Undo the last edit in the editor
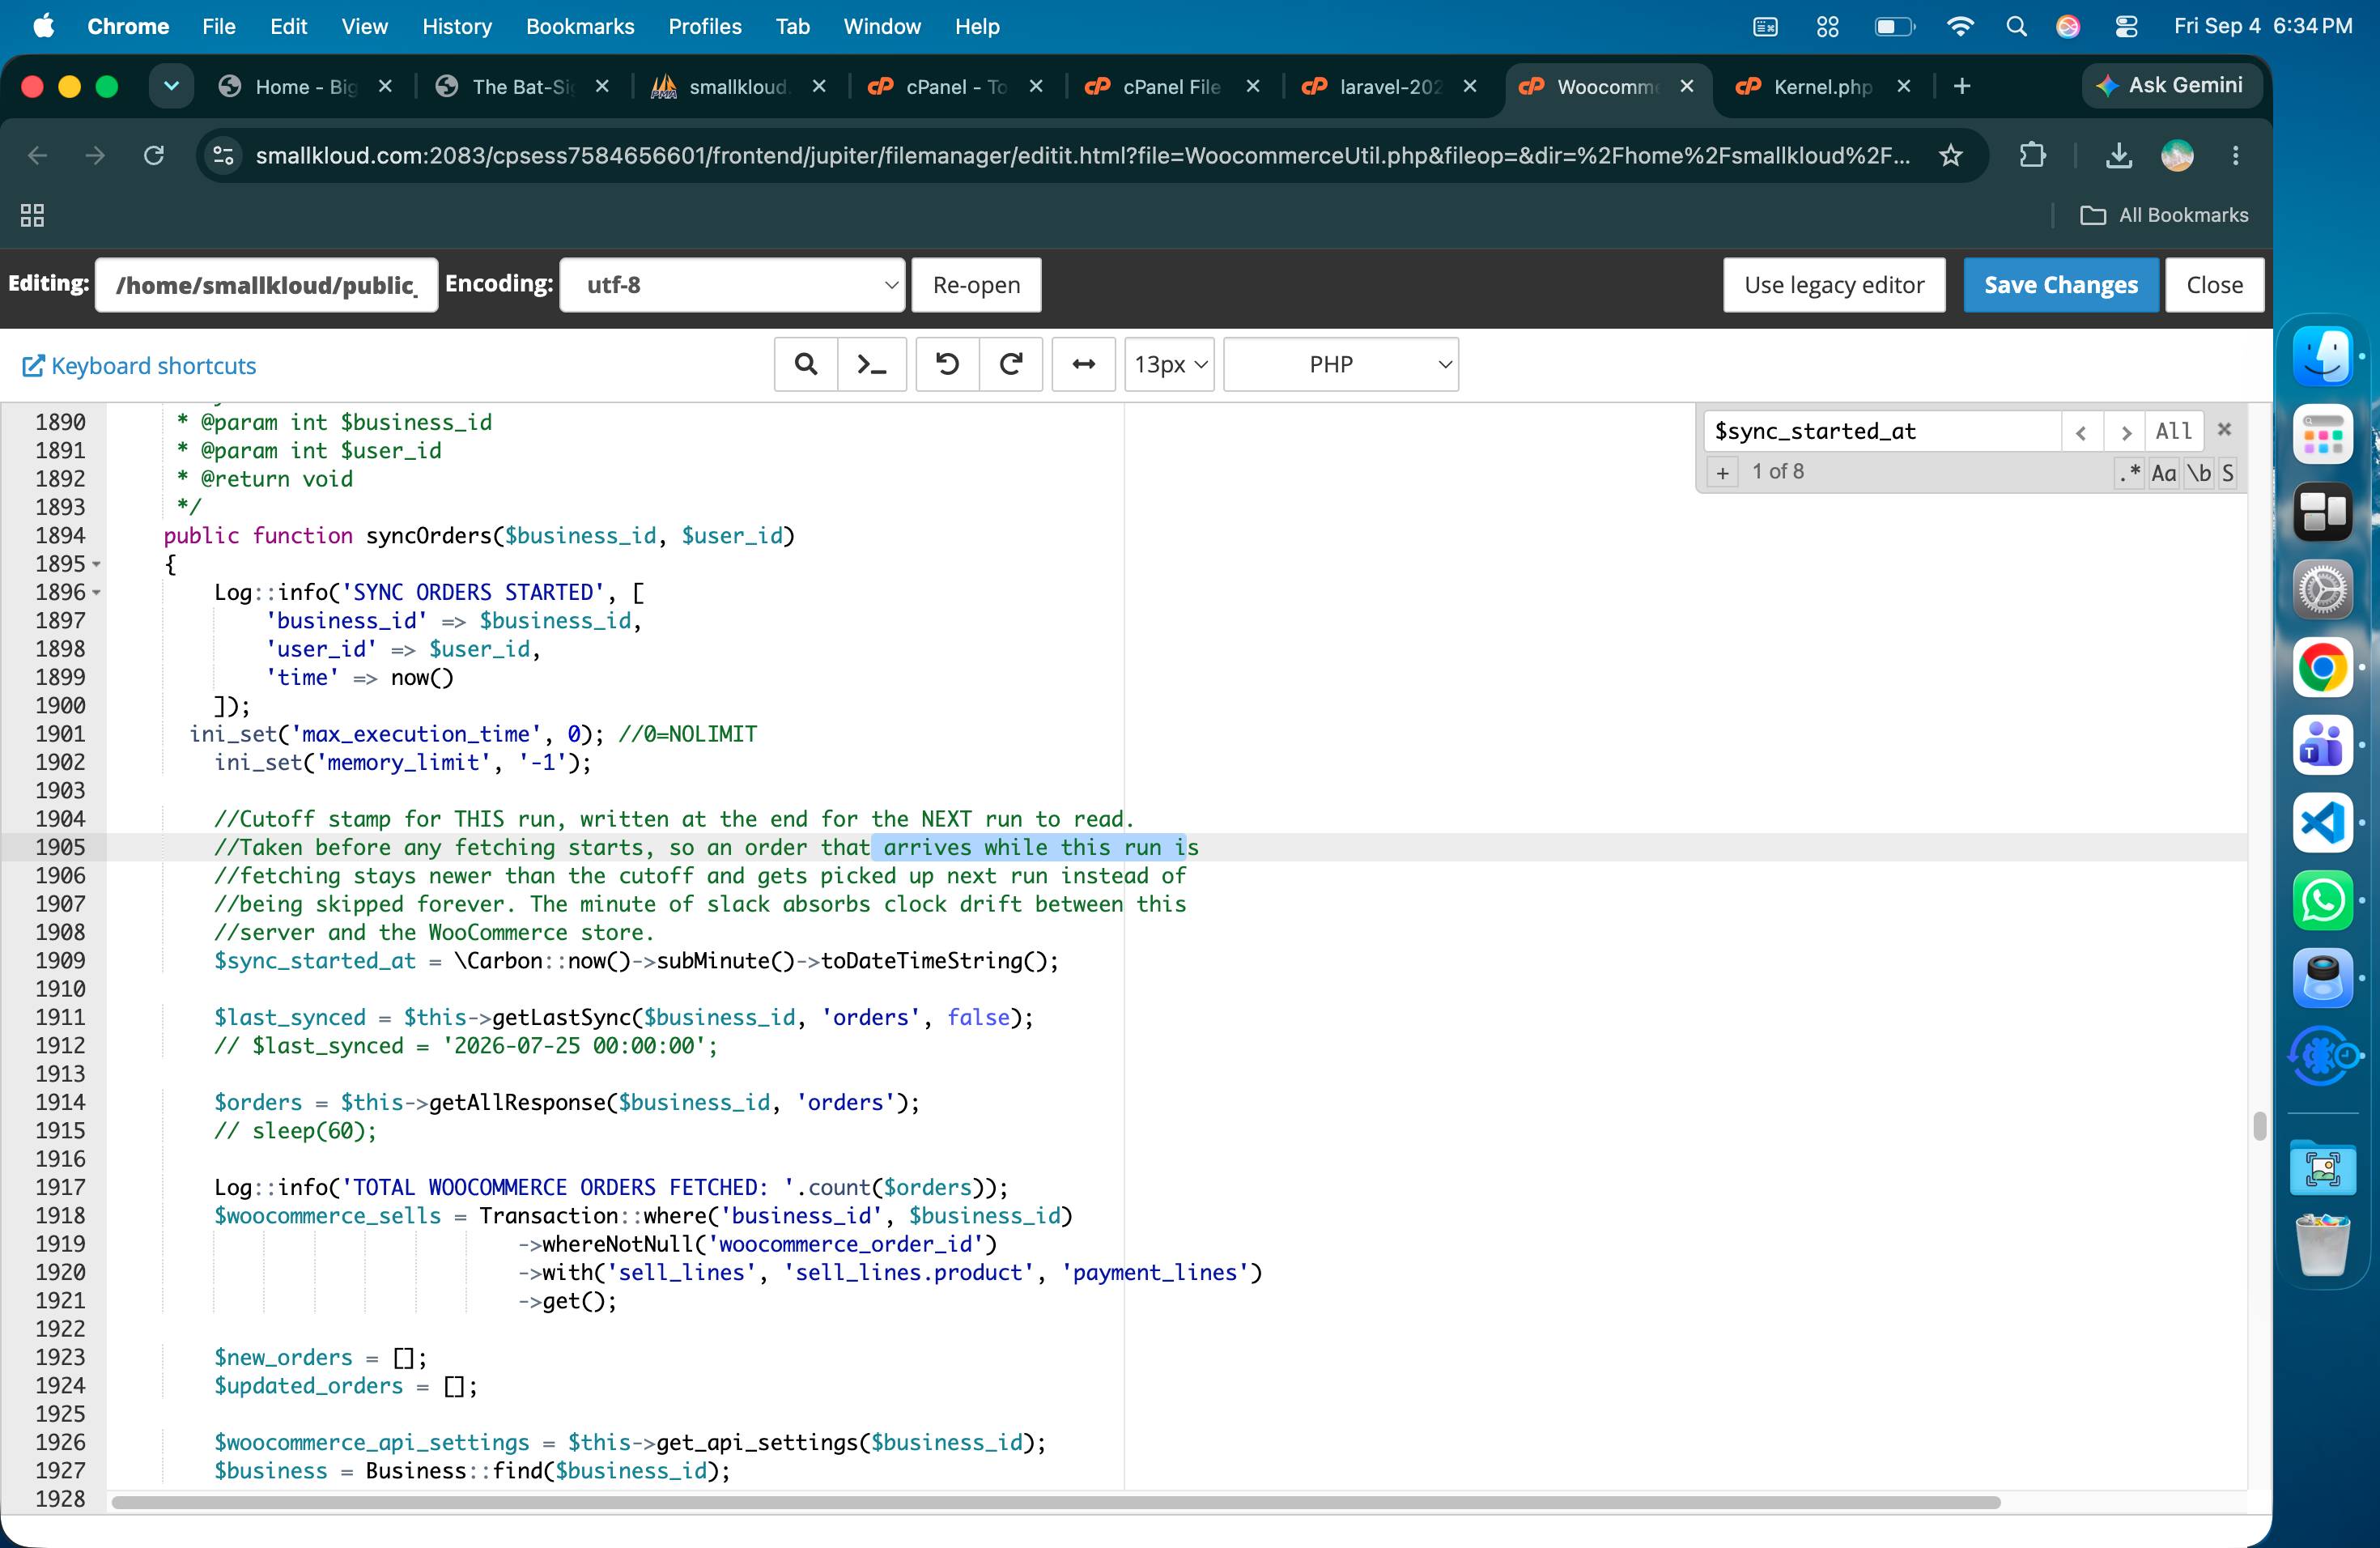 tap(947, 364)
